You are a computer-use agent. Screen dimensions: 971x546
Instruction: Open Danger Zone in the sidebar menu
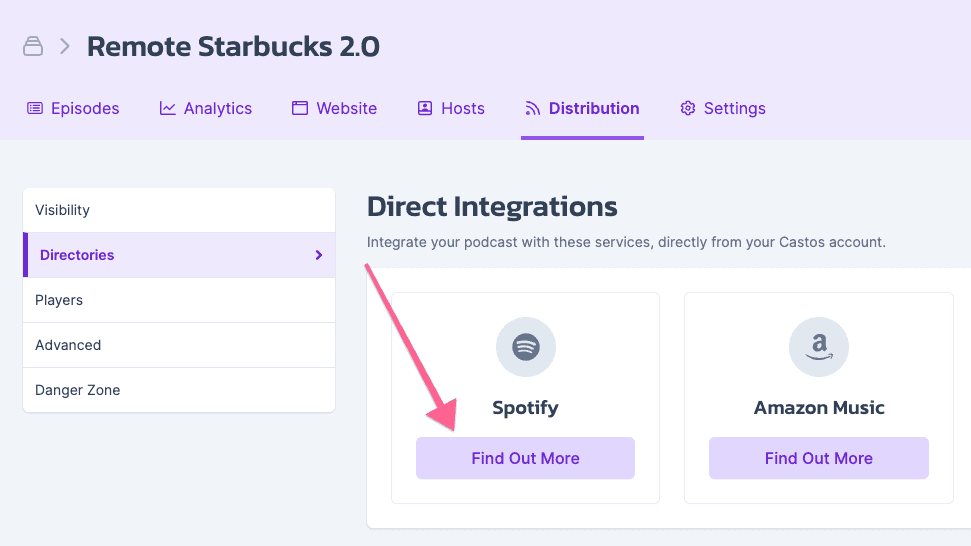[x=179, y=390]
